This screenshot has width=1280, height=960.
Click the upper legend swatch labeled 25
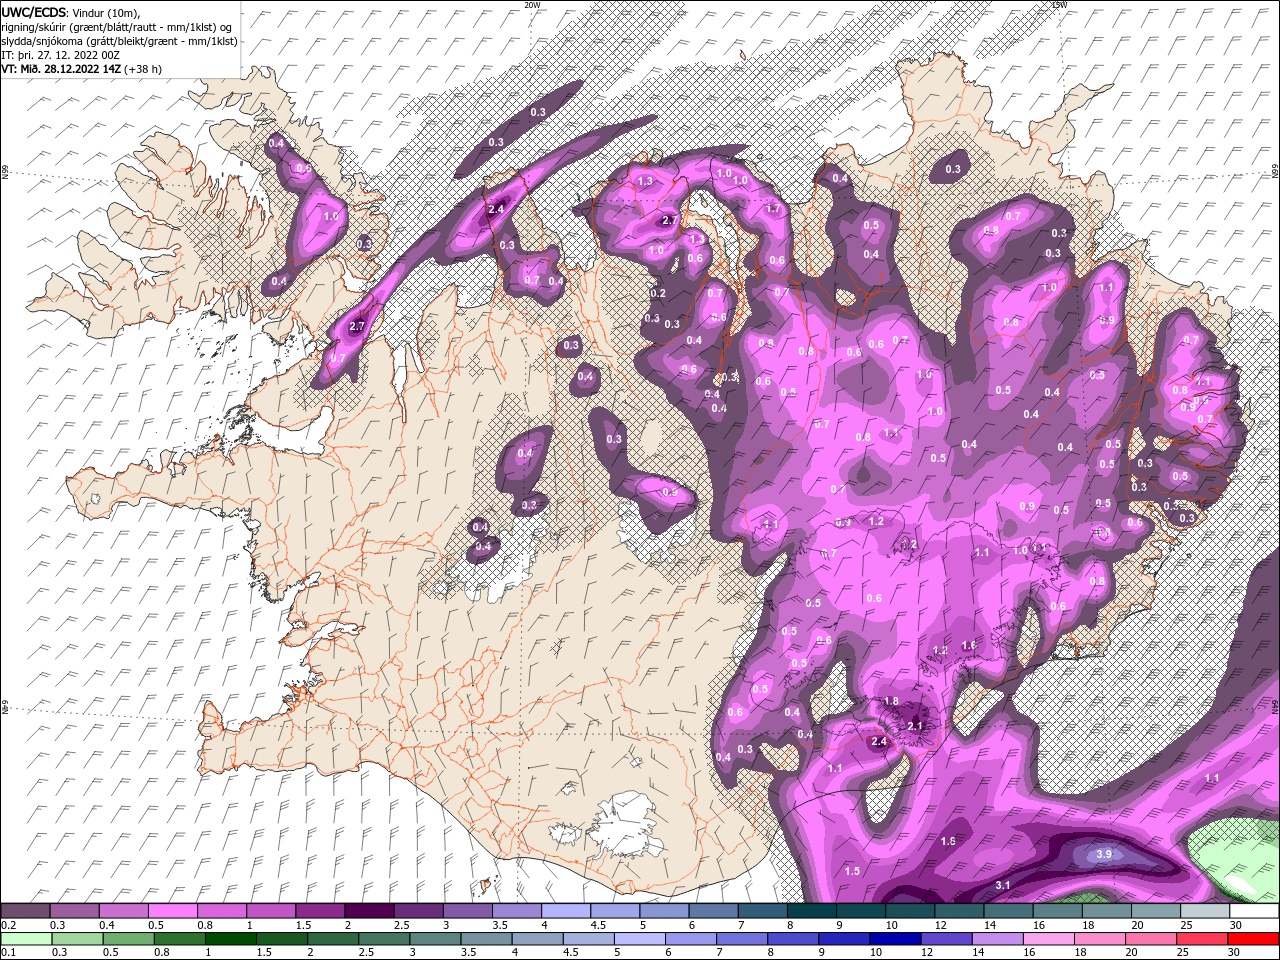pos(1206,911)
